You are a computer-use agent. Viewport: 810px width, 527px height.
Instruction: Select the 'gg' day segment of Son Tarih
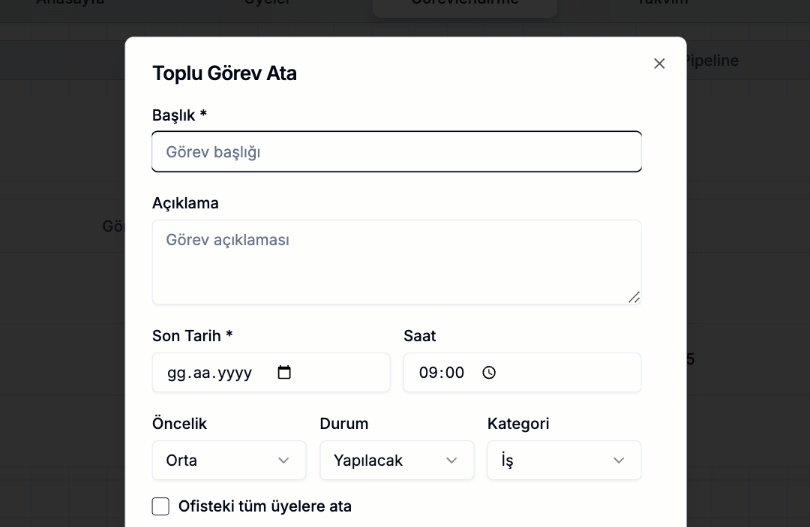coord(176,373)
